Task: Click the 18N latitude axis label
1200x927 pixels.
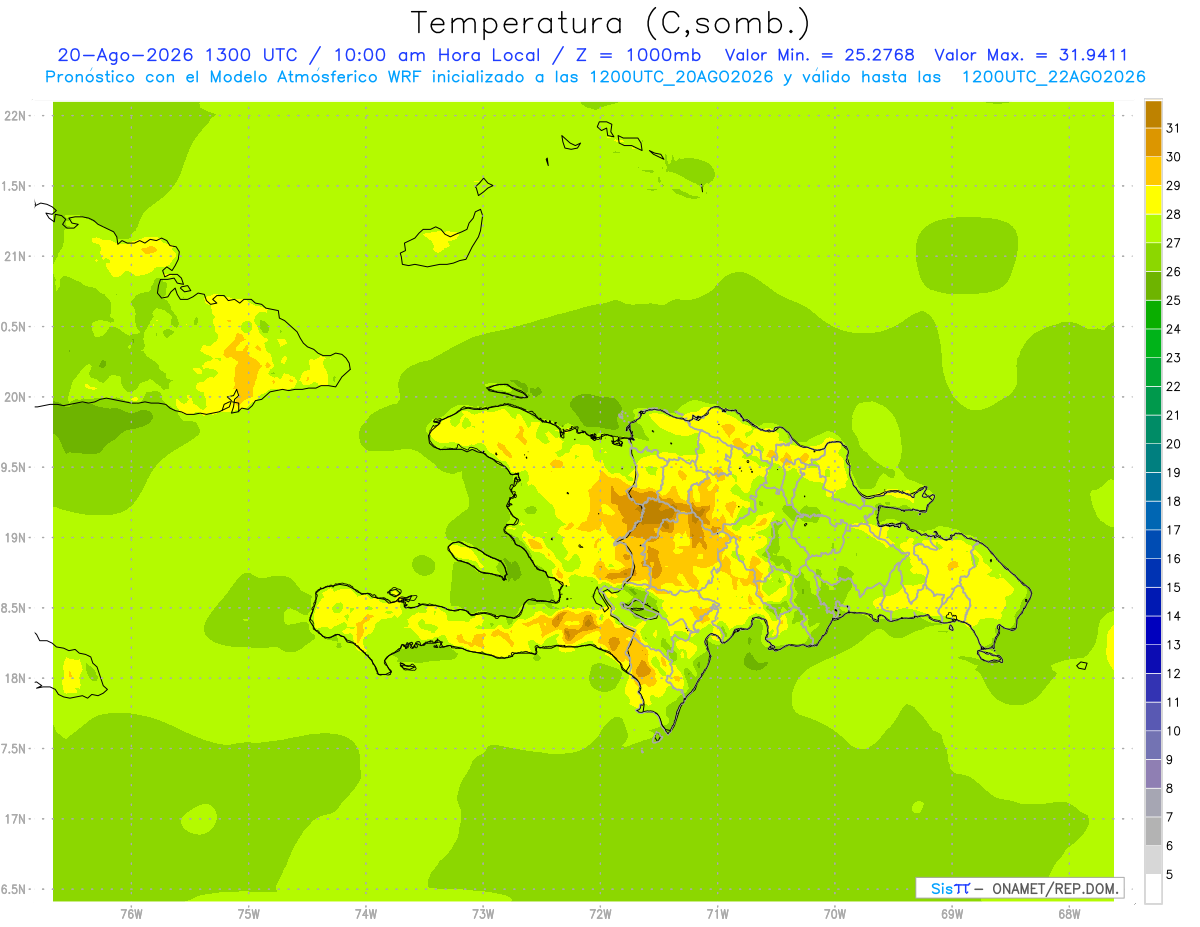Action: point(16,678)
